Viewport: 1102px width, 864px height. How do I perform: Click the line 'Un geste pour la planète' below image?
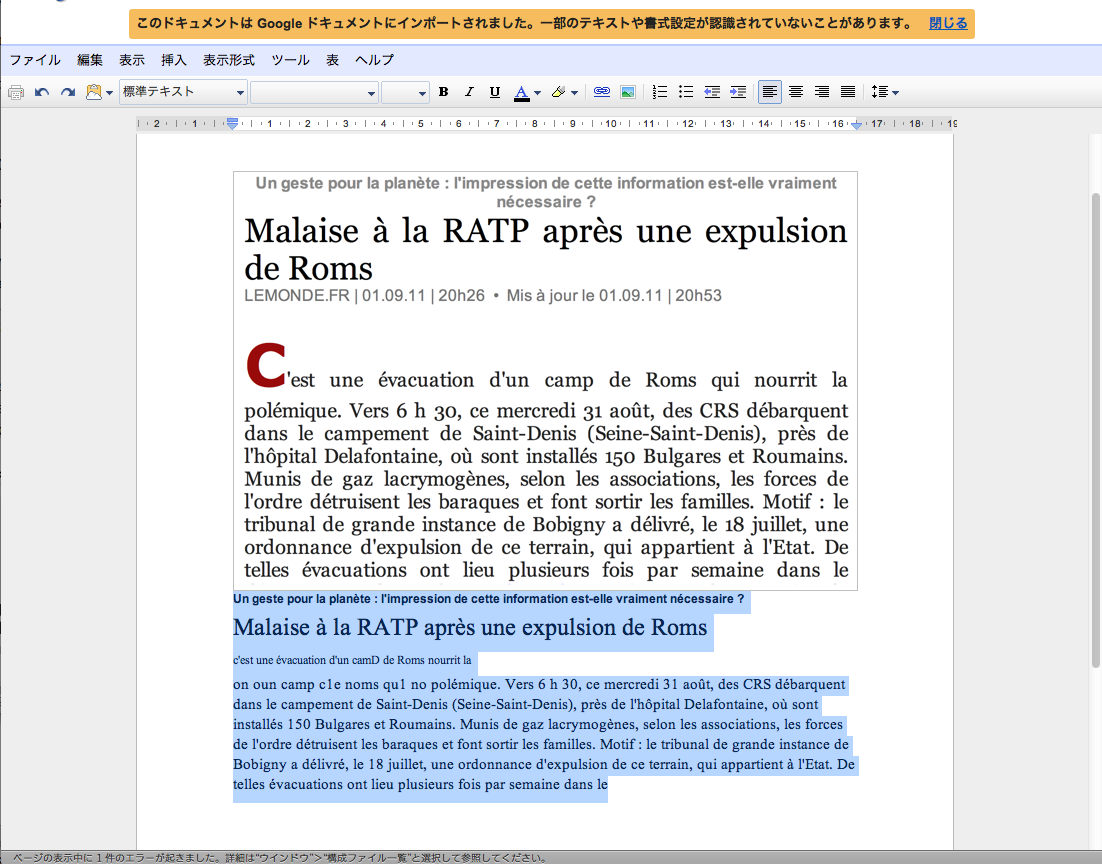click(x=488, y=599)
